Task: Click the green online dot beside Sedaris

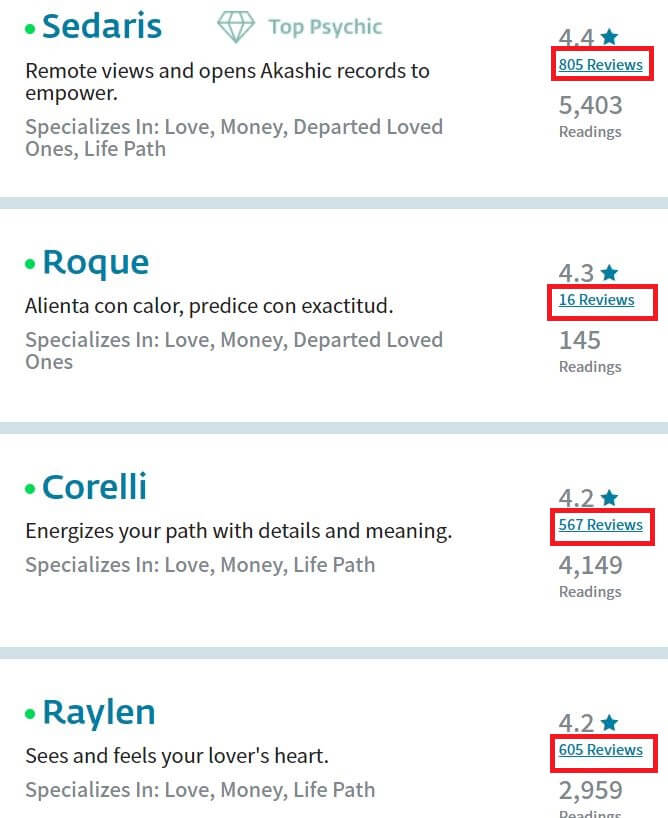Action: [x=30, y=29]
